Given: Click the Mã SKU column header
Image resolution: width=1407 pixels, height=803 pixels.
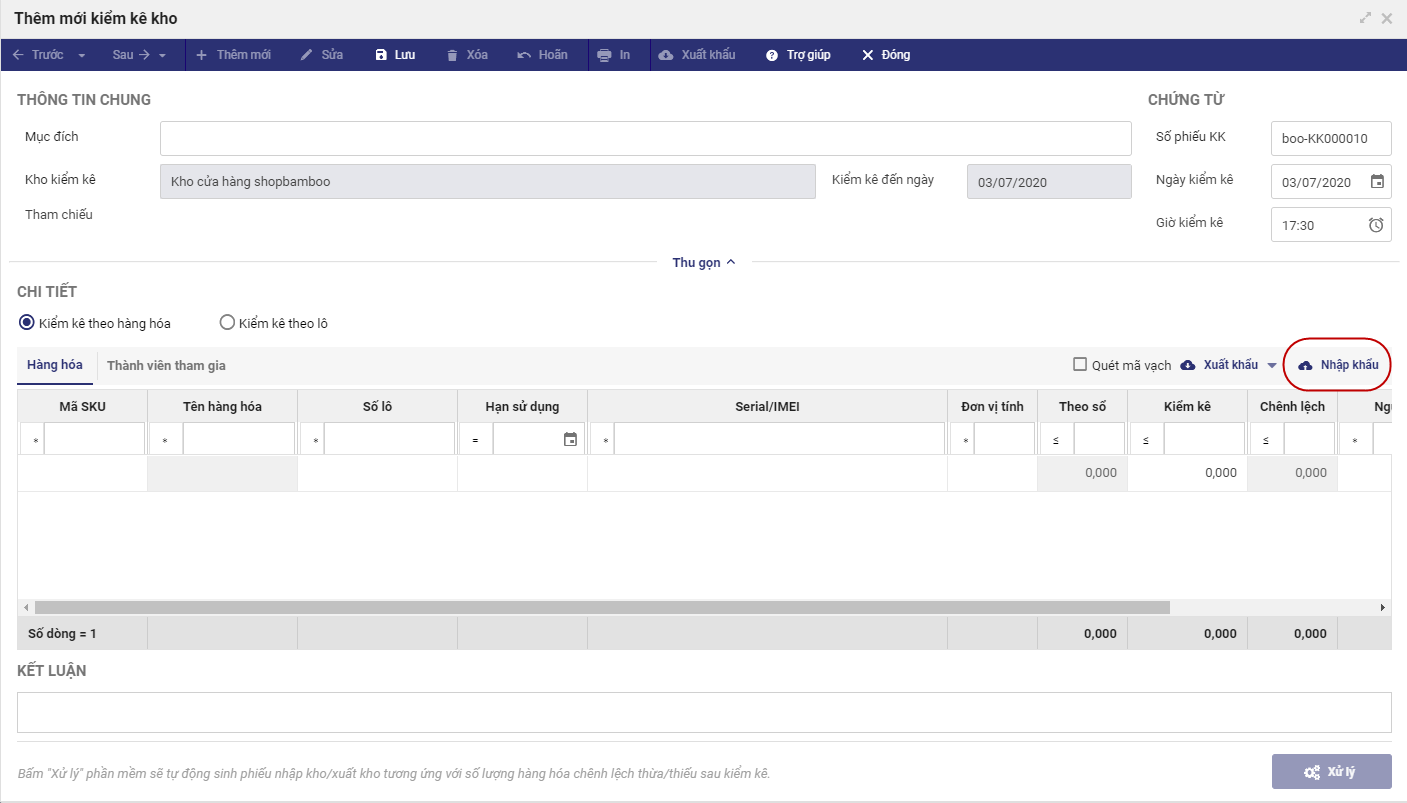Looking at the screenshot, I should 82,406.
